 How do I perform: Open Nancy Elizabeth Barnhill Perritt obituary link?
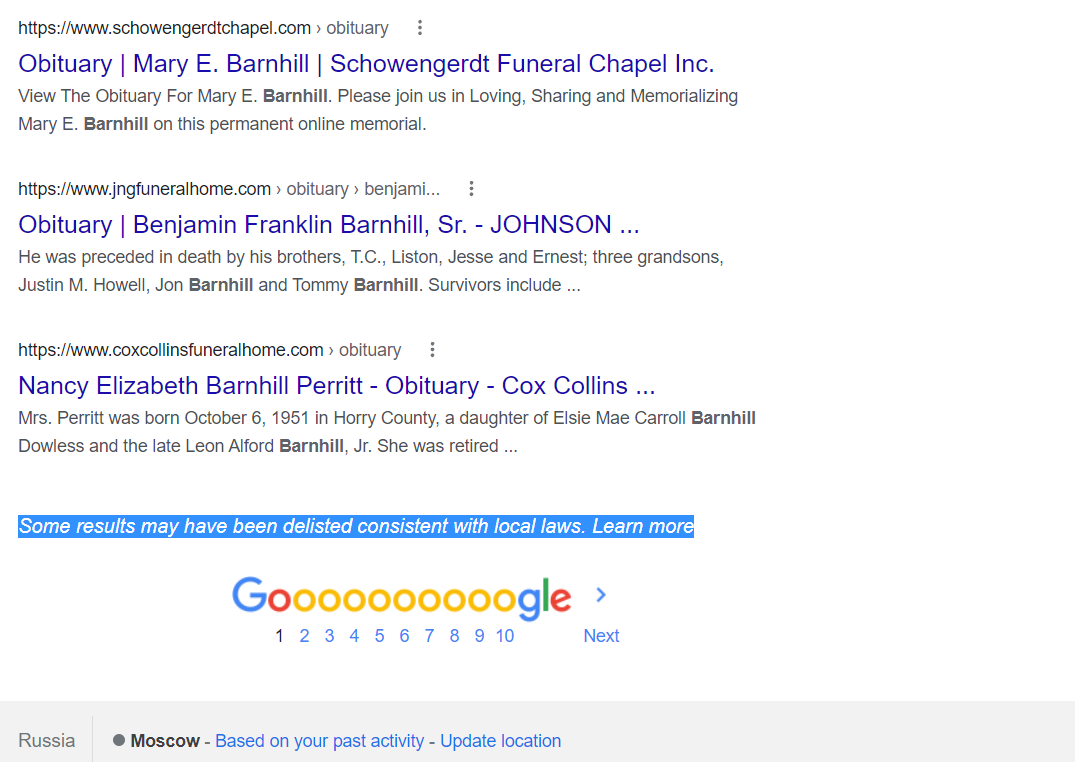(x=336, y=386)
